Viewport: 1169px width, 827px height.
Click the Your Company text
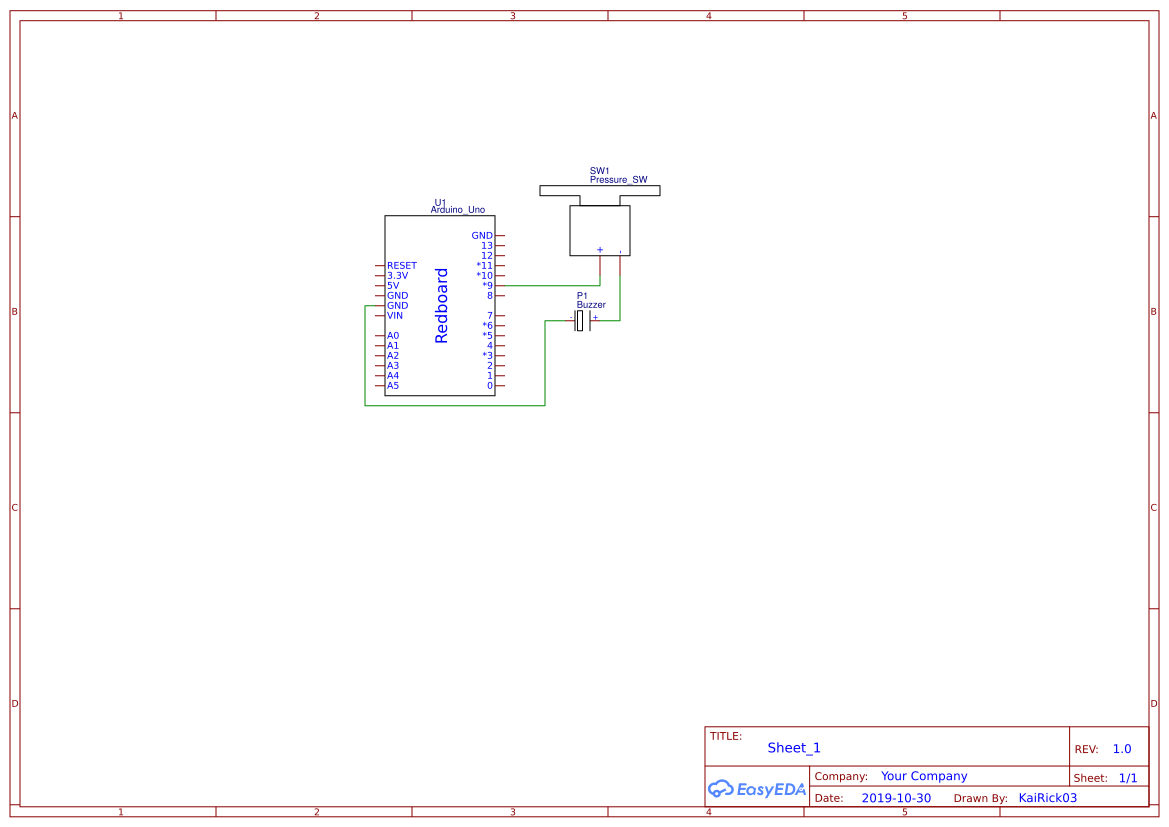pyautogui.click(x=923, y=775)
